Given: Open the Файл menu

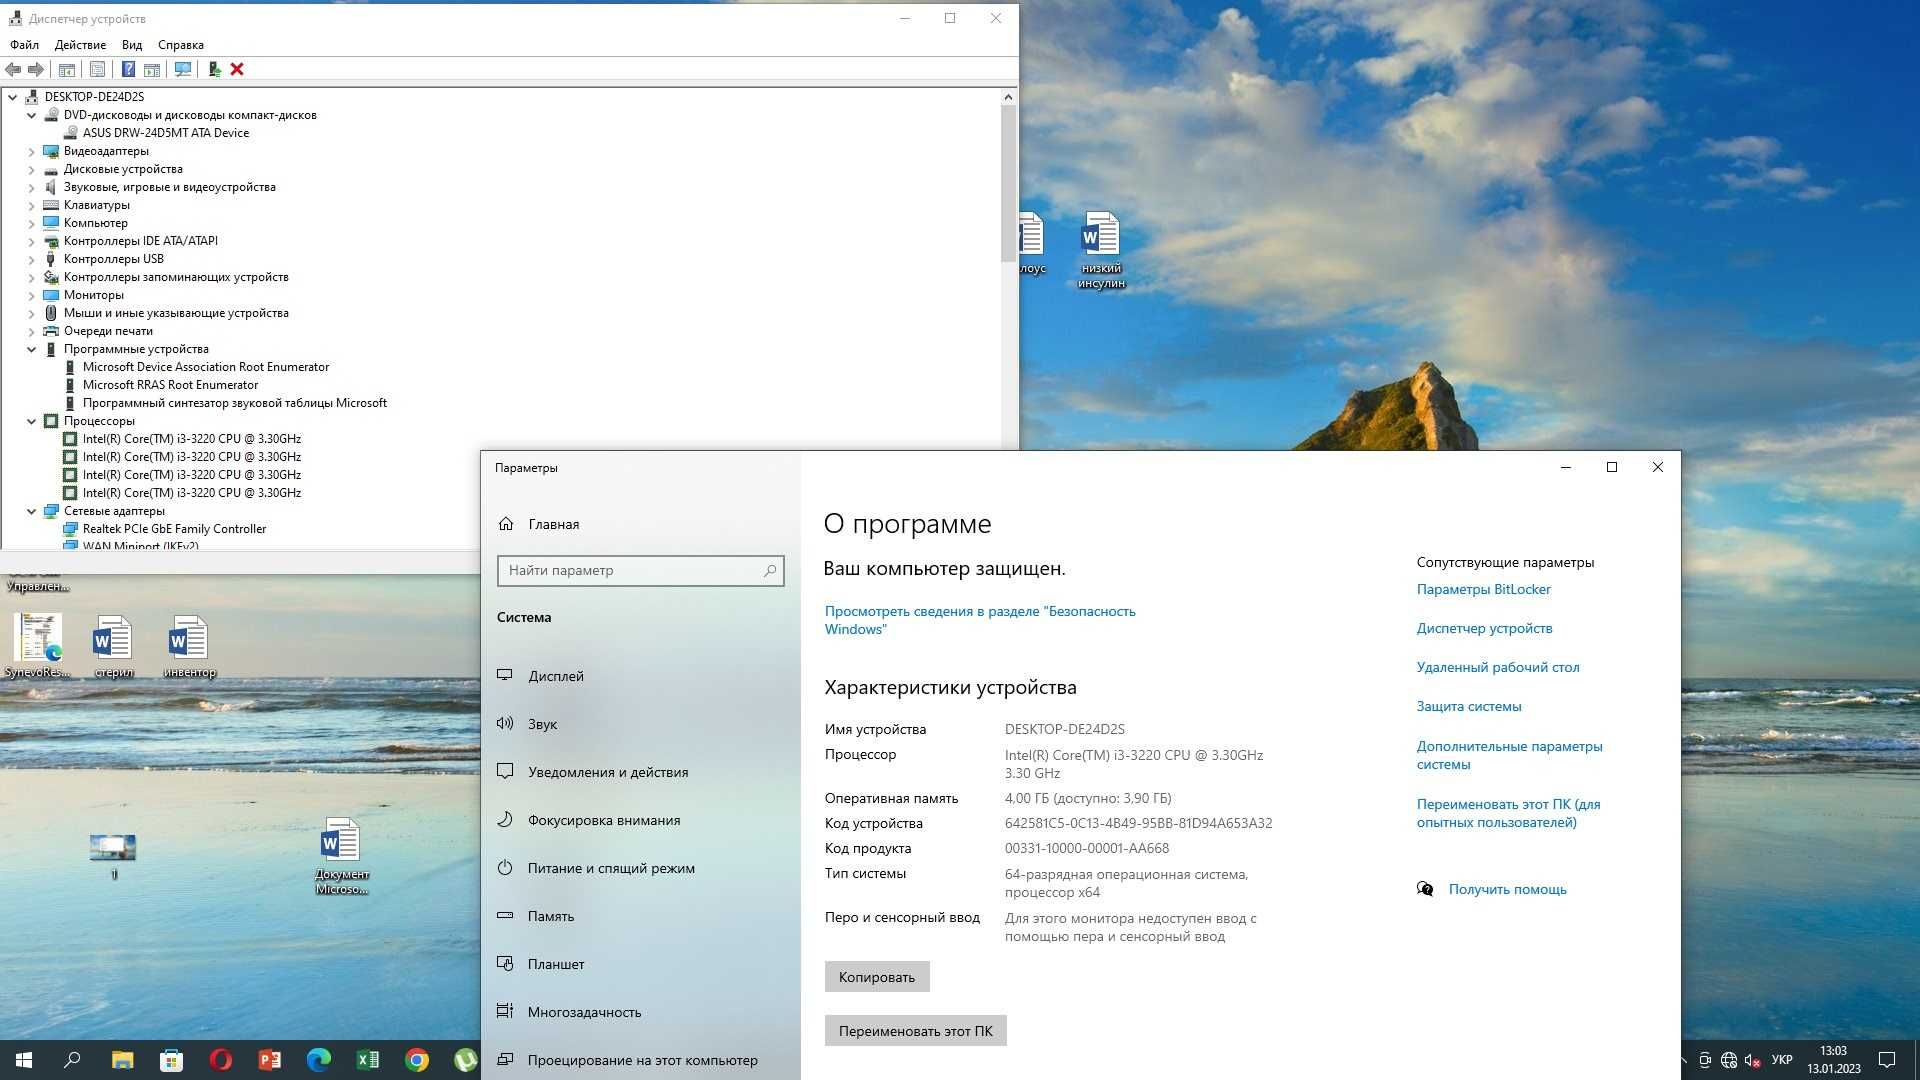Looking at the screenshot, I should (x=24, y=45).
